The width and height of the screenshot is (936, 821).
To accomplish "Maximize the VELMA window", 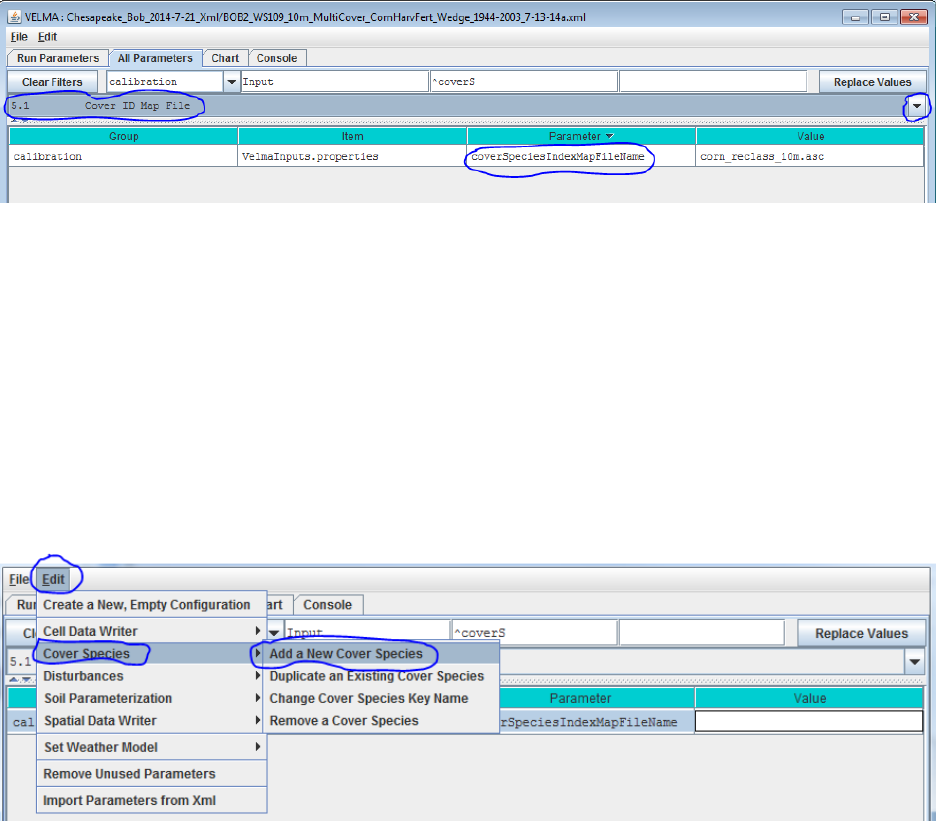I will pos(885,17).
